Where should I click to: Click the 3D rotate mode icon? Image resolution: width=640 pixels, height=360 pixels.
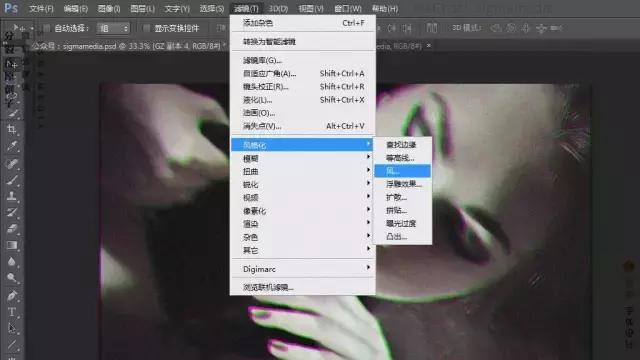pyautogui.click(x=496, y=28)
